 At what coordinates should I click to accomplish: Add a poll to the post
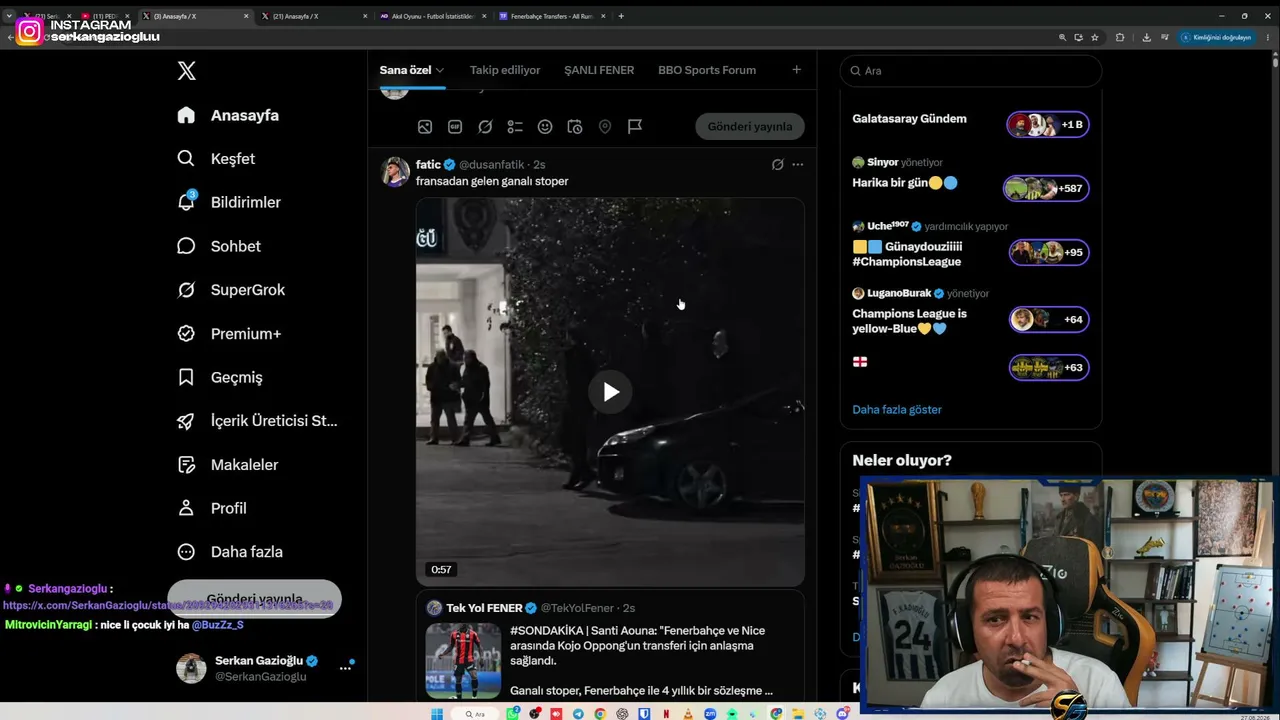click(515, 127)
